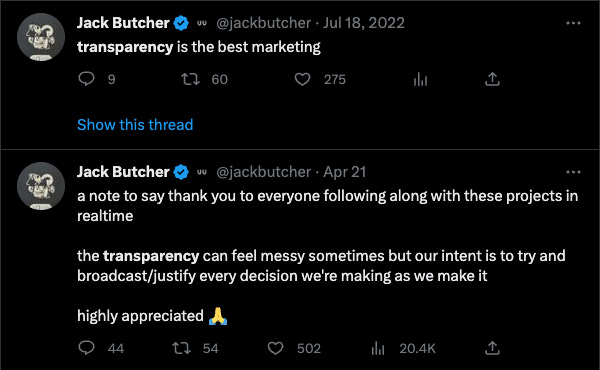Image resolution: width=600 pixels, height=370 pixels.
Task: Reply to the 'best marketing' tweet
Action: 86,79
